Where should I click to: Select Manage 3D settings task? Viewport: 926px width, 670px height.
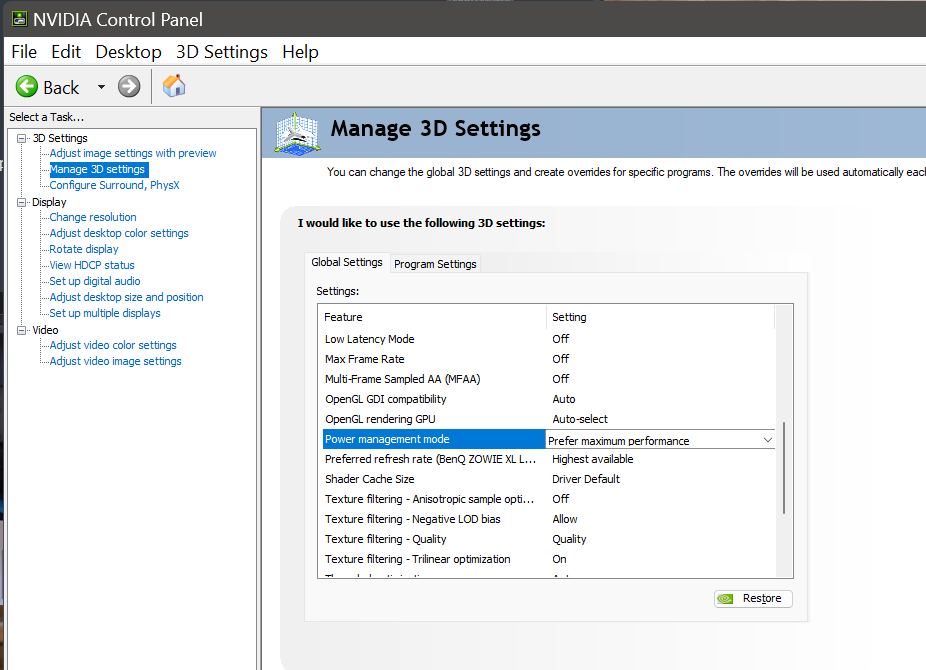coord(97,169)
